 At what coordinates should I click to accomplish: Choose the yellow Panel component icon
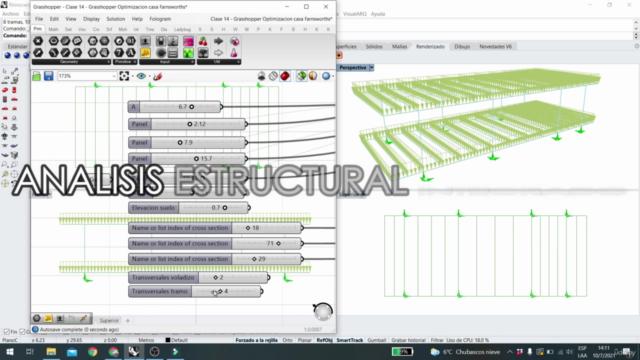[x=145, y=53]
